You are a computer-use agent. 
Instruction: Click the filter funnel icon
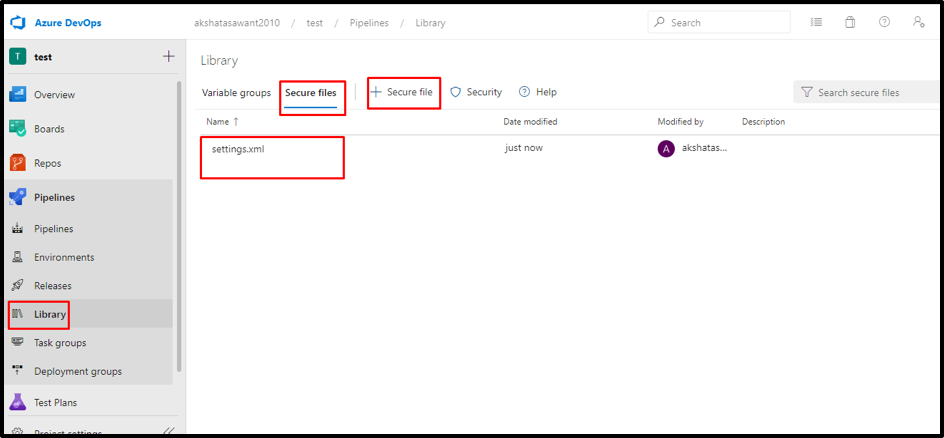807,93
